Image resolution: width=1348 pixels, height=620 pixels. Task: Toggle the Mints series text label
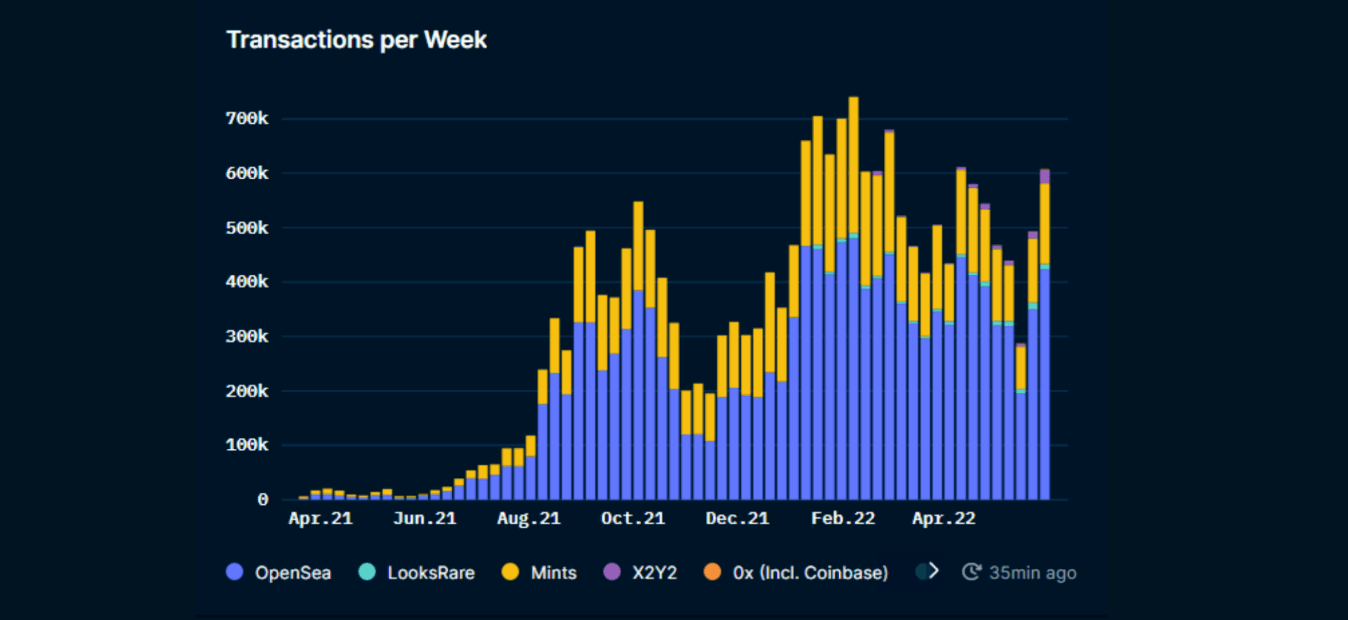coord(553,573)
